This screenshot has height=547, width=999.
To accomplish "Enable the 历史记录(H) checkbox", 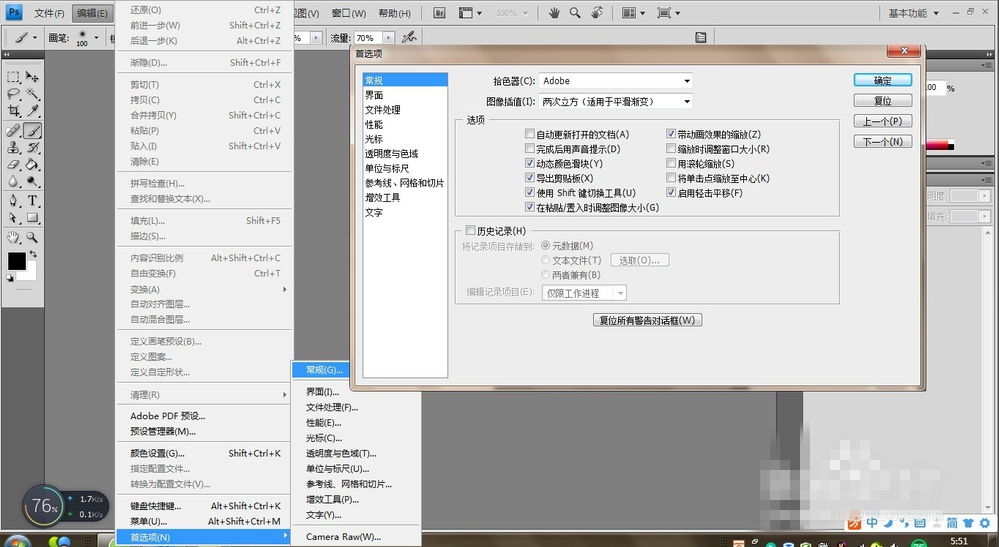I will tap(471, 231).
